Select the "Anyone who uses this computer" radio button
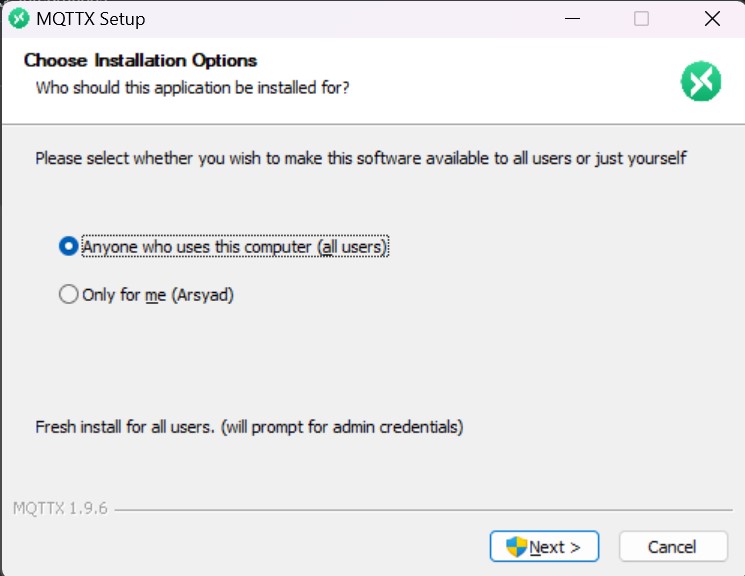 pos(68,246)
